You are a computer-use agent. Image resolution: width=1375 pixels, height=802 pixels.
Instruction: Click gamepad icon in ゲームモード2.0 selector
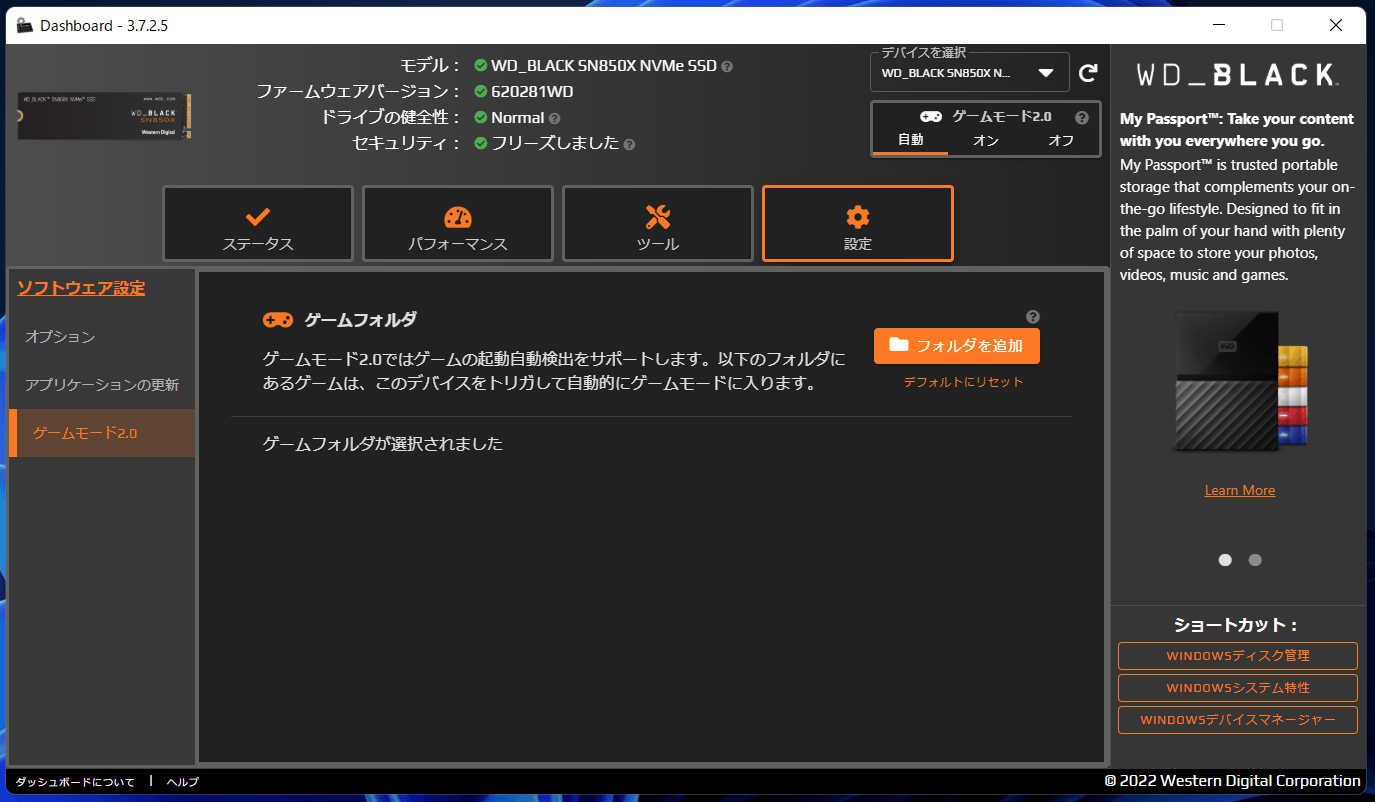tap(931, 117)
